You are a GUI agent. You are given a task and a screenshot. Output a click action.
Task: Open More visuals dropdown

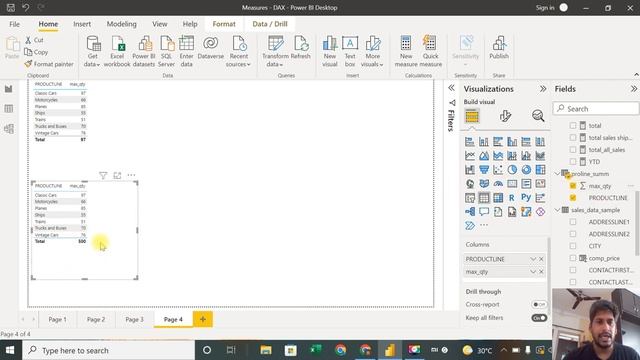[x=372, y=51]
